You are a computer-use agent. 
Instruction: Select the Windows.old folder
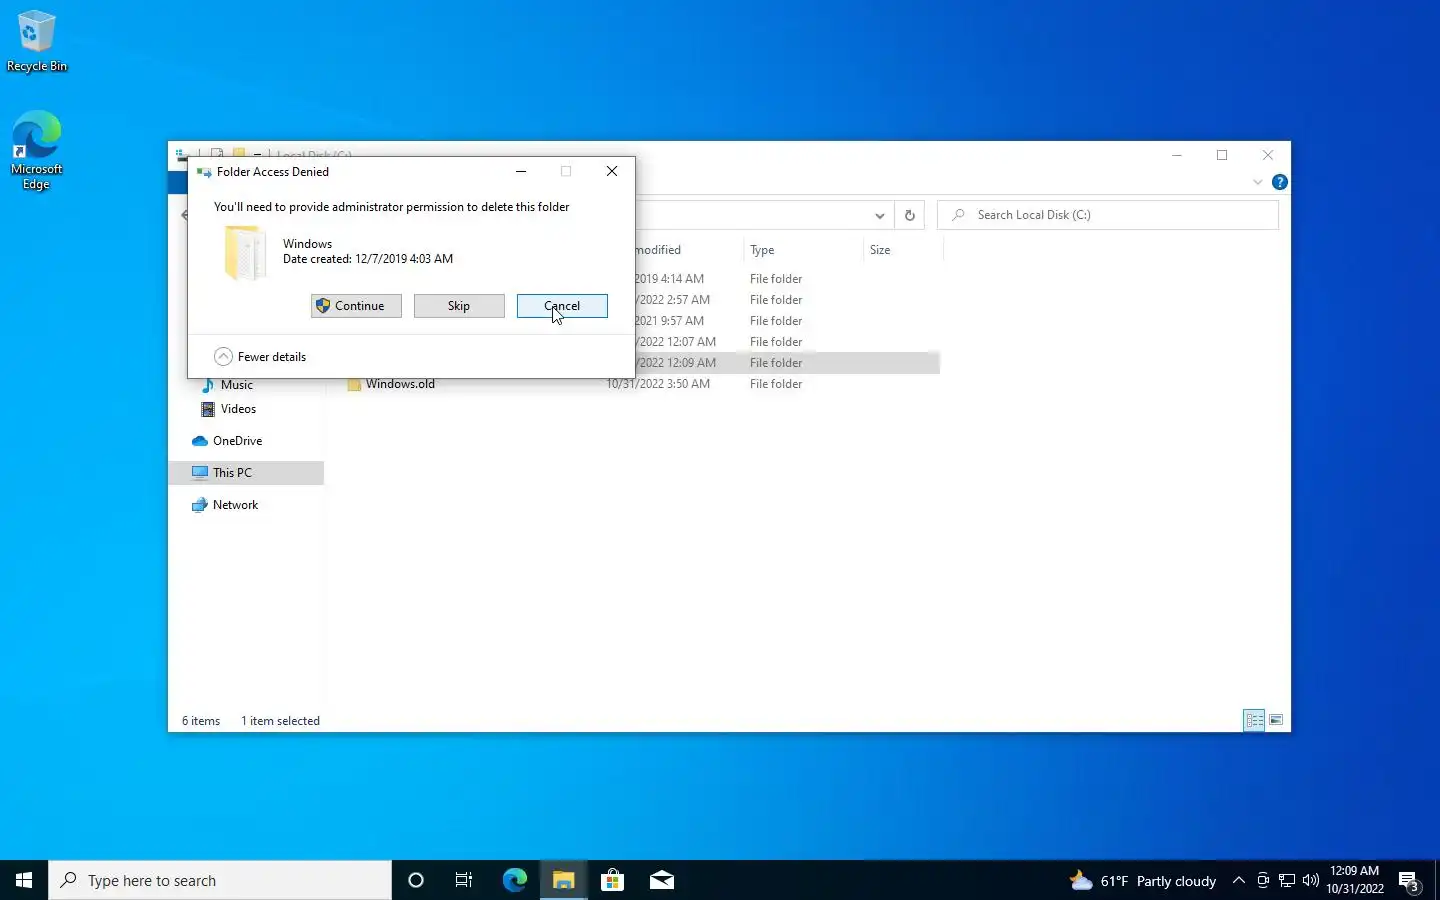tap(400, 384)
